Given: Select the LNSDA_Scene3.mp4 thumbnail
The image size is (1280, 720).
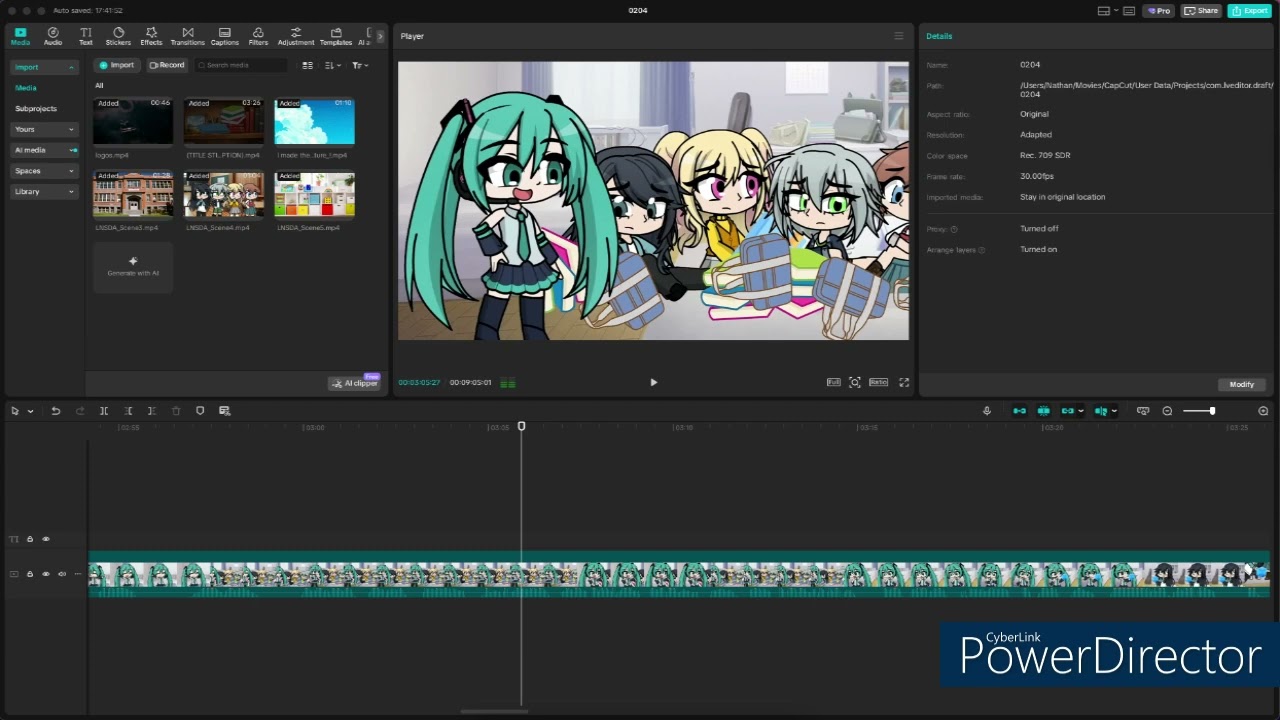Looking at the screenshot, I should tap(133, 195).
